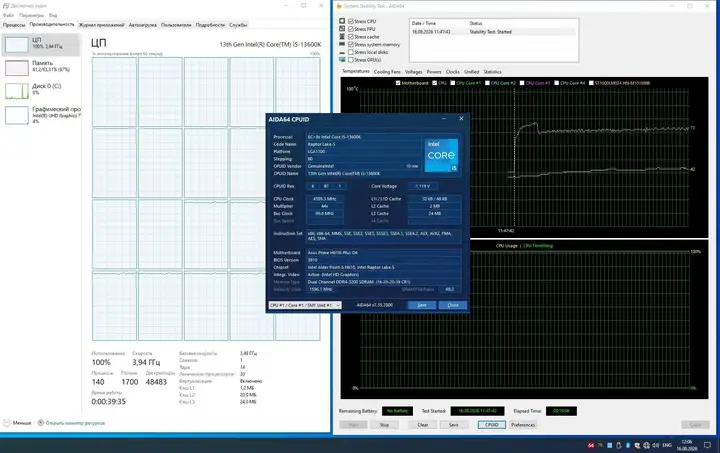Open the Параметры menu in Task Manager
Screen dimensions: 720x453
32,15
